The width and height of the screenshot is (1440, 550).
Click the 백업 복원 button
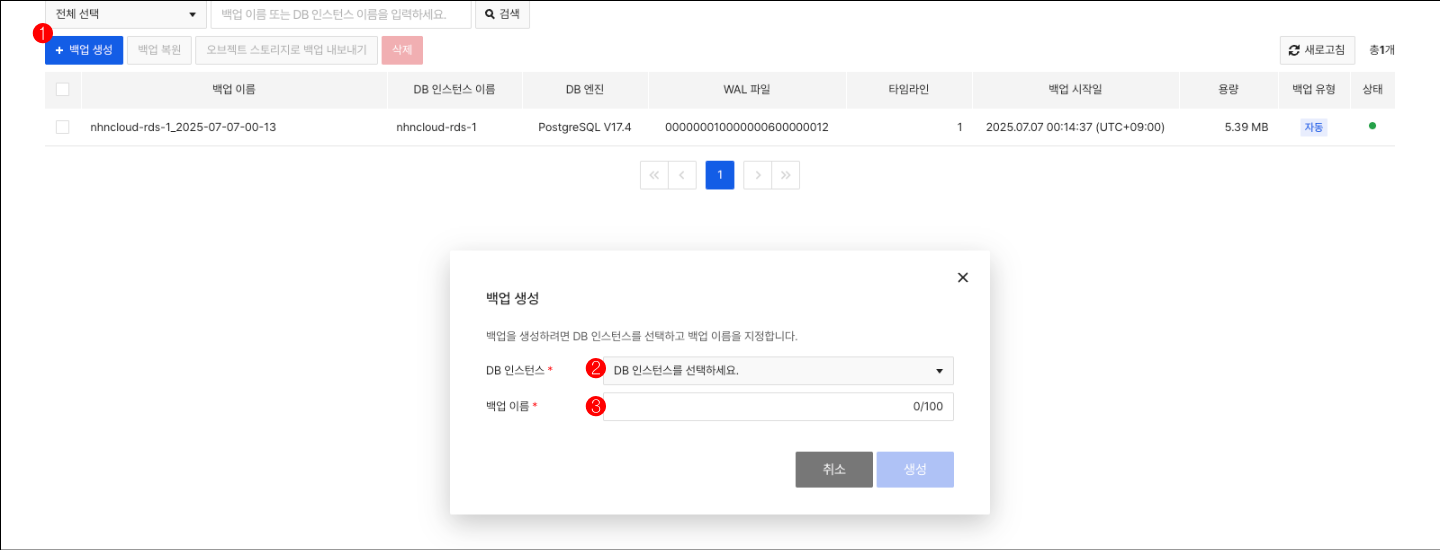[x=159, y=50]
